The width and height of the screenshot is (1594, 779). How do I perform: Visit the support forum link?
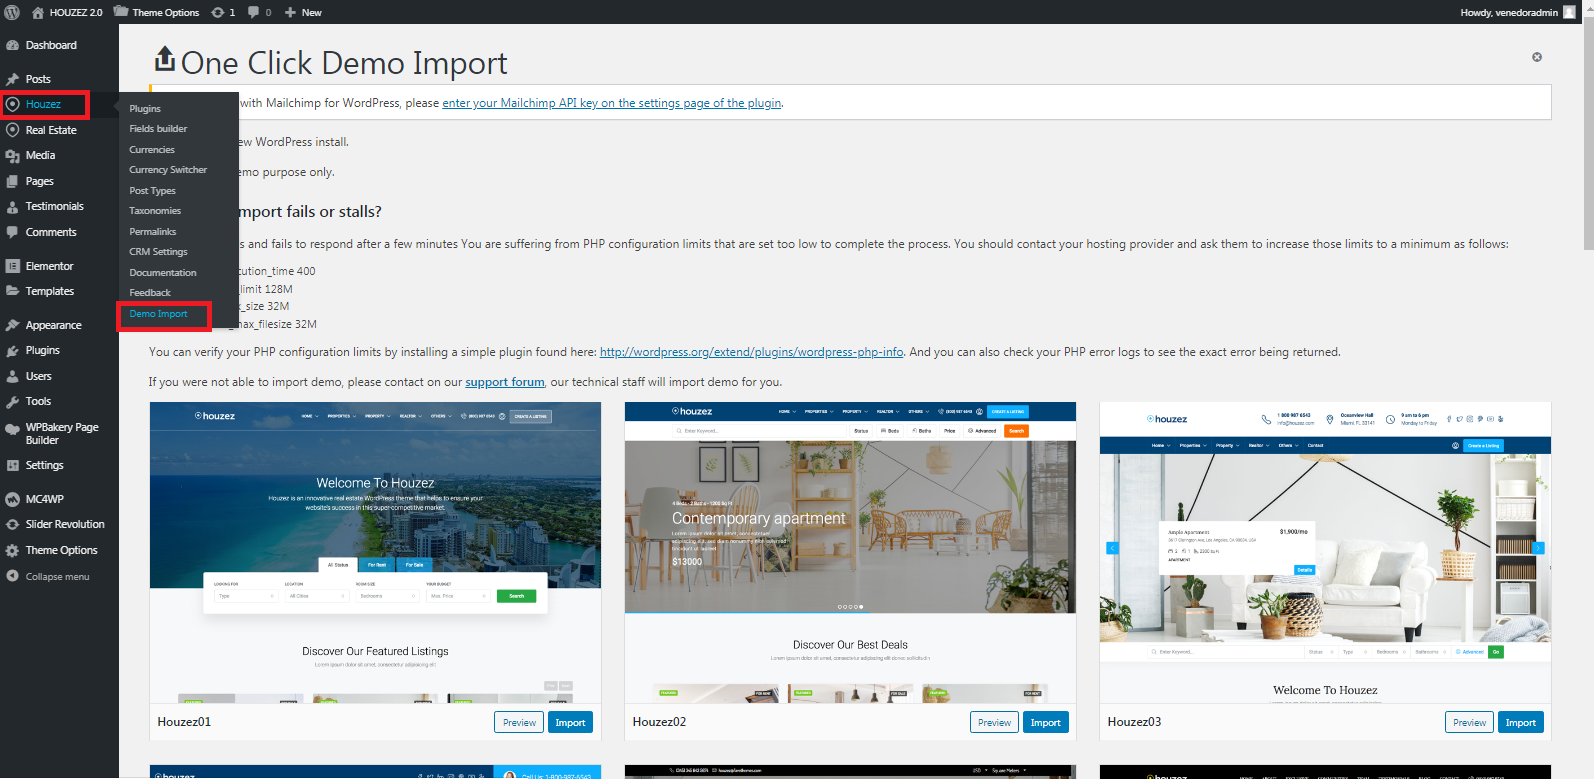tap(505, 382)
